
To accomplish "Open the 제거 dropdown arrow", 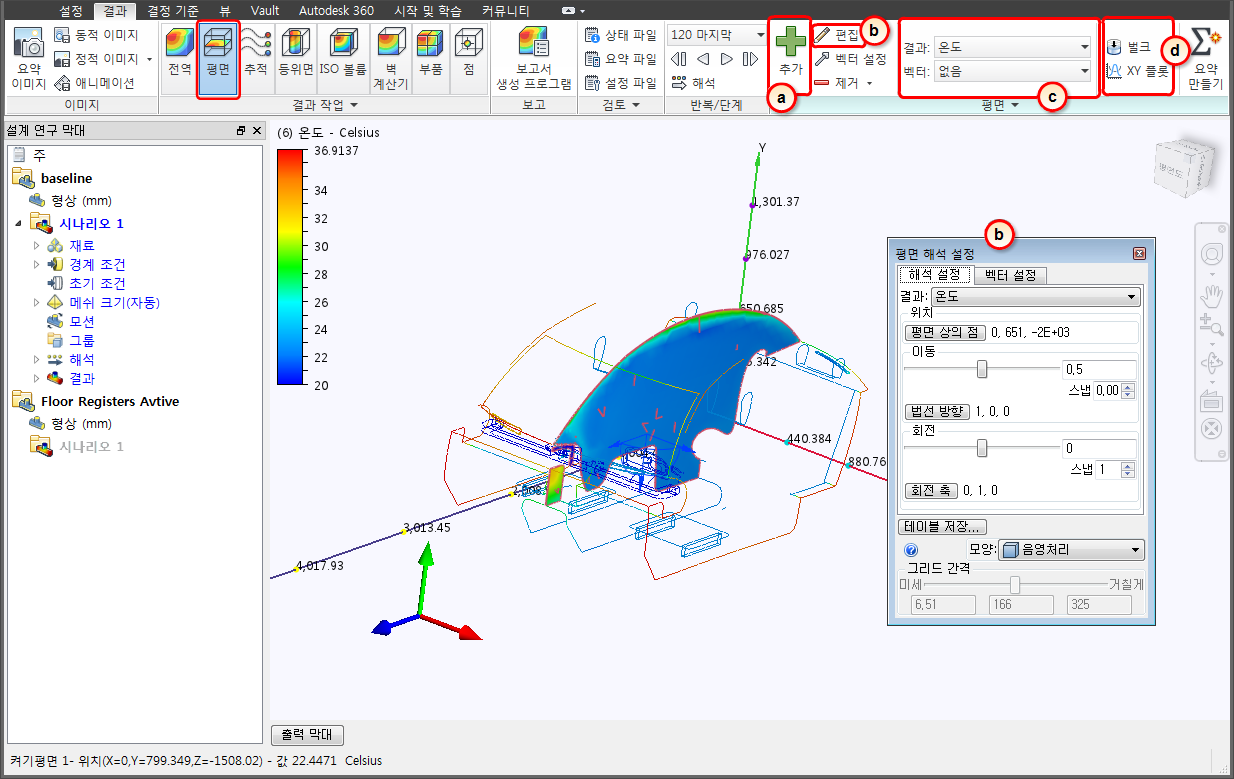I will click(x=870, y=83).
